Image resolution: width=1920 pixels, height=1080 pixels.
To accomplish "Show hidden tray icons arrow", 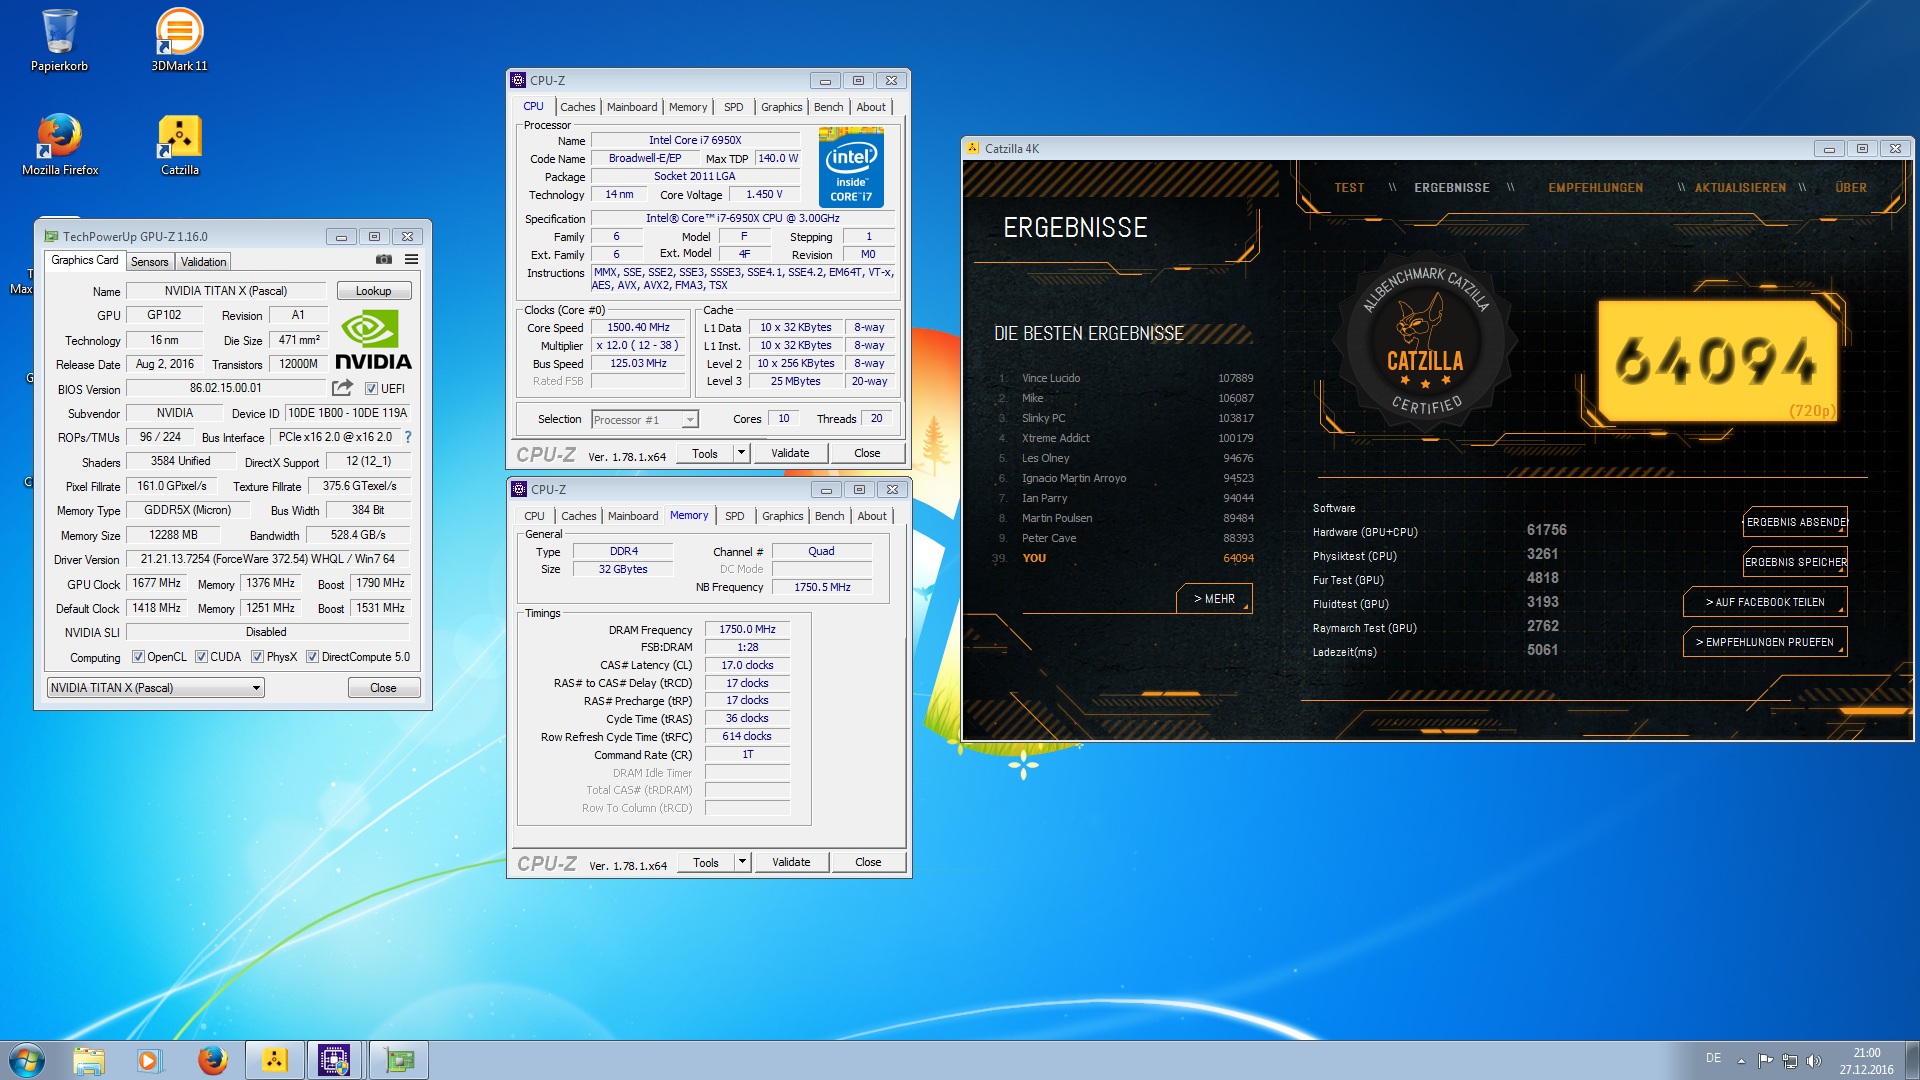I will [1741, 1060].
